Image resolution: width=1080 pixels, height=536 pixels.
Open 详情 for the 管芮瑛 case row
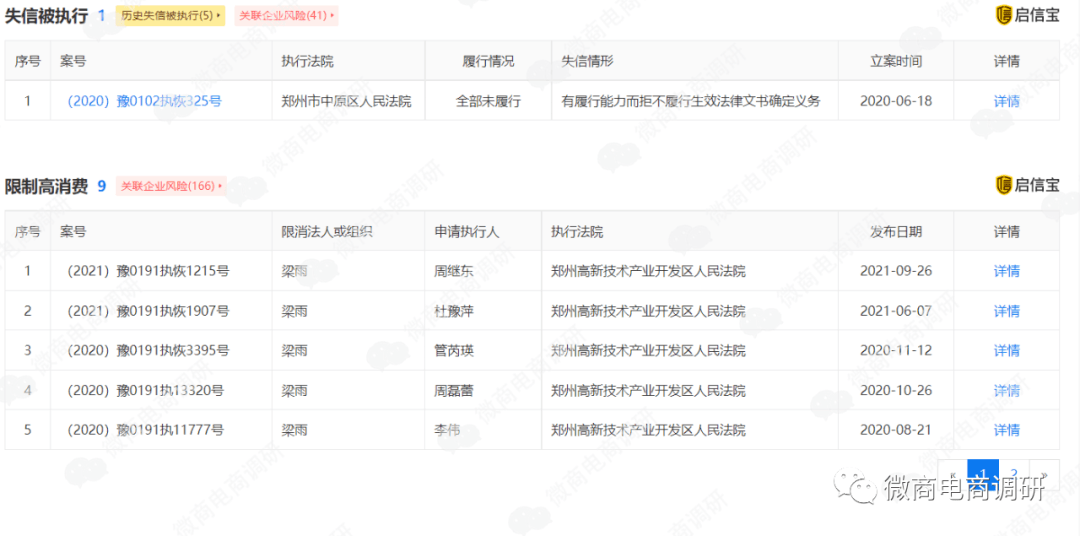[x=1006, y=350]
